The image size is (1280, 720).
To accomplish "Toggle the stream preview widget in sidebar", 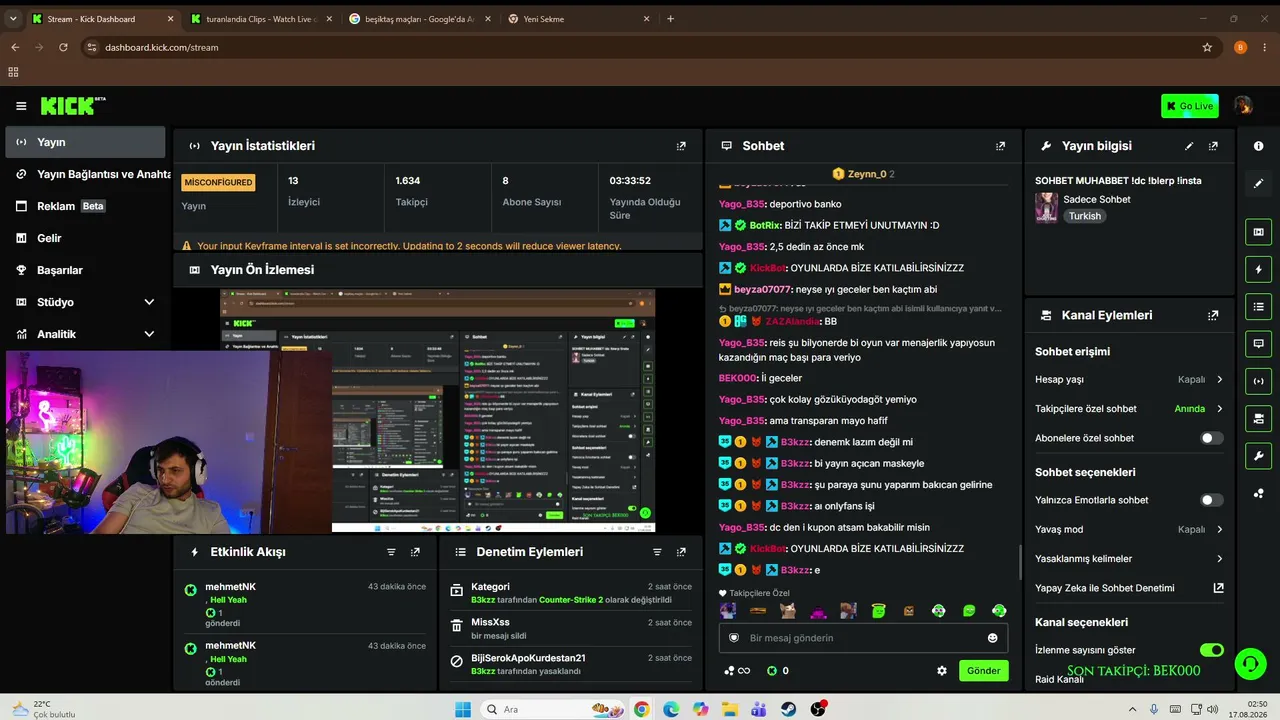I will pyautogui.click(x=1259, y=232).
